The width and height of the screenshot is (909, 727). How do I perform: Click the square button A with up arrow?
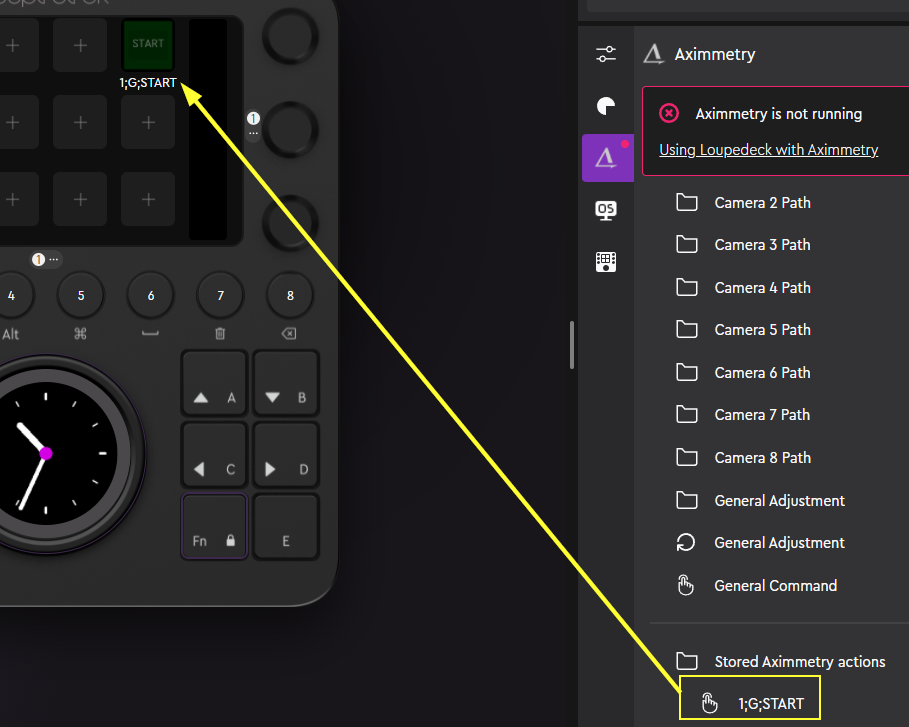214,383
